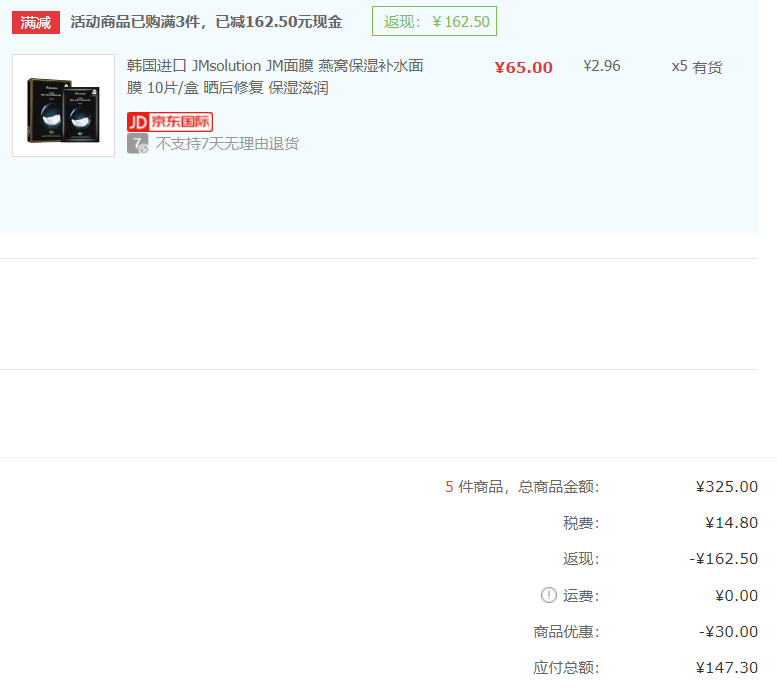Click the -¥30.00 product discount amount
The width and height of the screenshot is (777, 695).
click(728, 632)
